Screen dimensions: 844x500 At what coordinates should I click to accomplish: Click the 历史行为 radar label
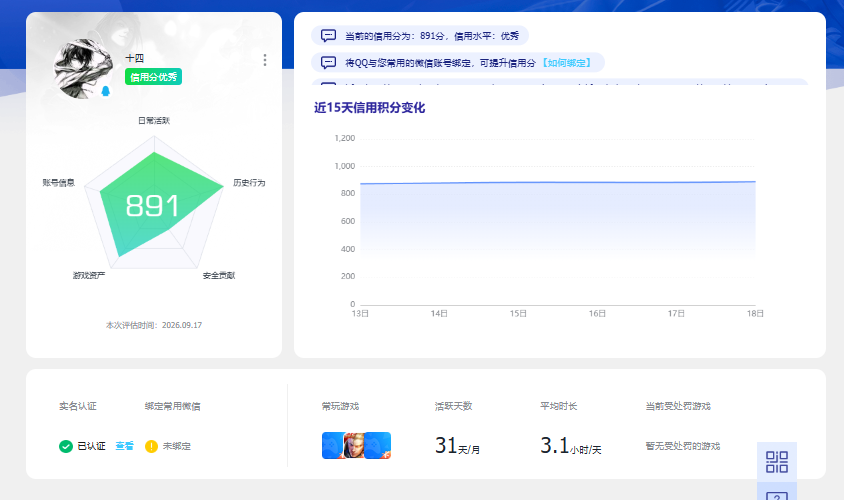pos(249,183)
